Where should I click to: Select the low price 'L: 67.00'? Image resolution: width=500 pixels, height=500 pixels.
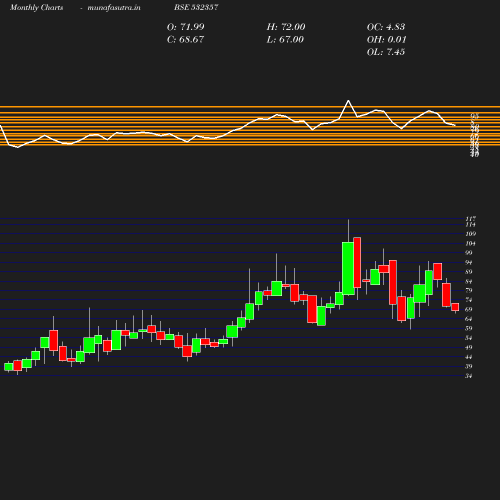(x=285, y=40)
